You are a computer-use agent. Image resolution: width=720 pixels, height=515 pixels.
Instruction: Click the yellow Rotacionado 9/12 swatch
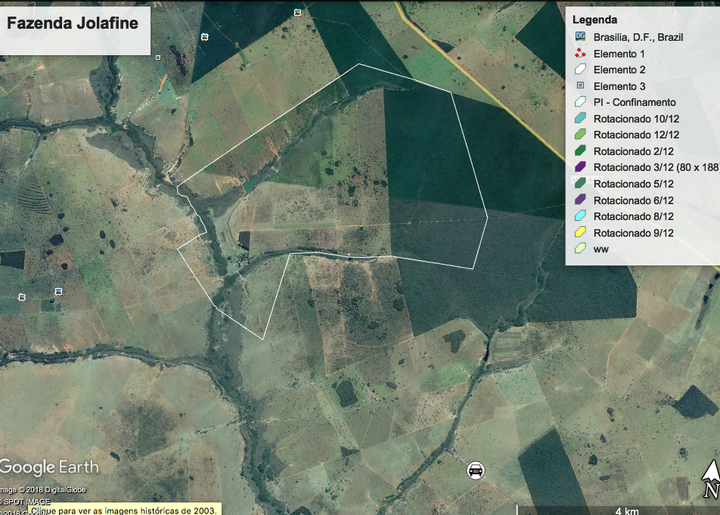580,232
